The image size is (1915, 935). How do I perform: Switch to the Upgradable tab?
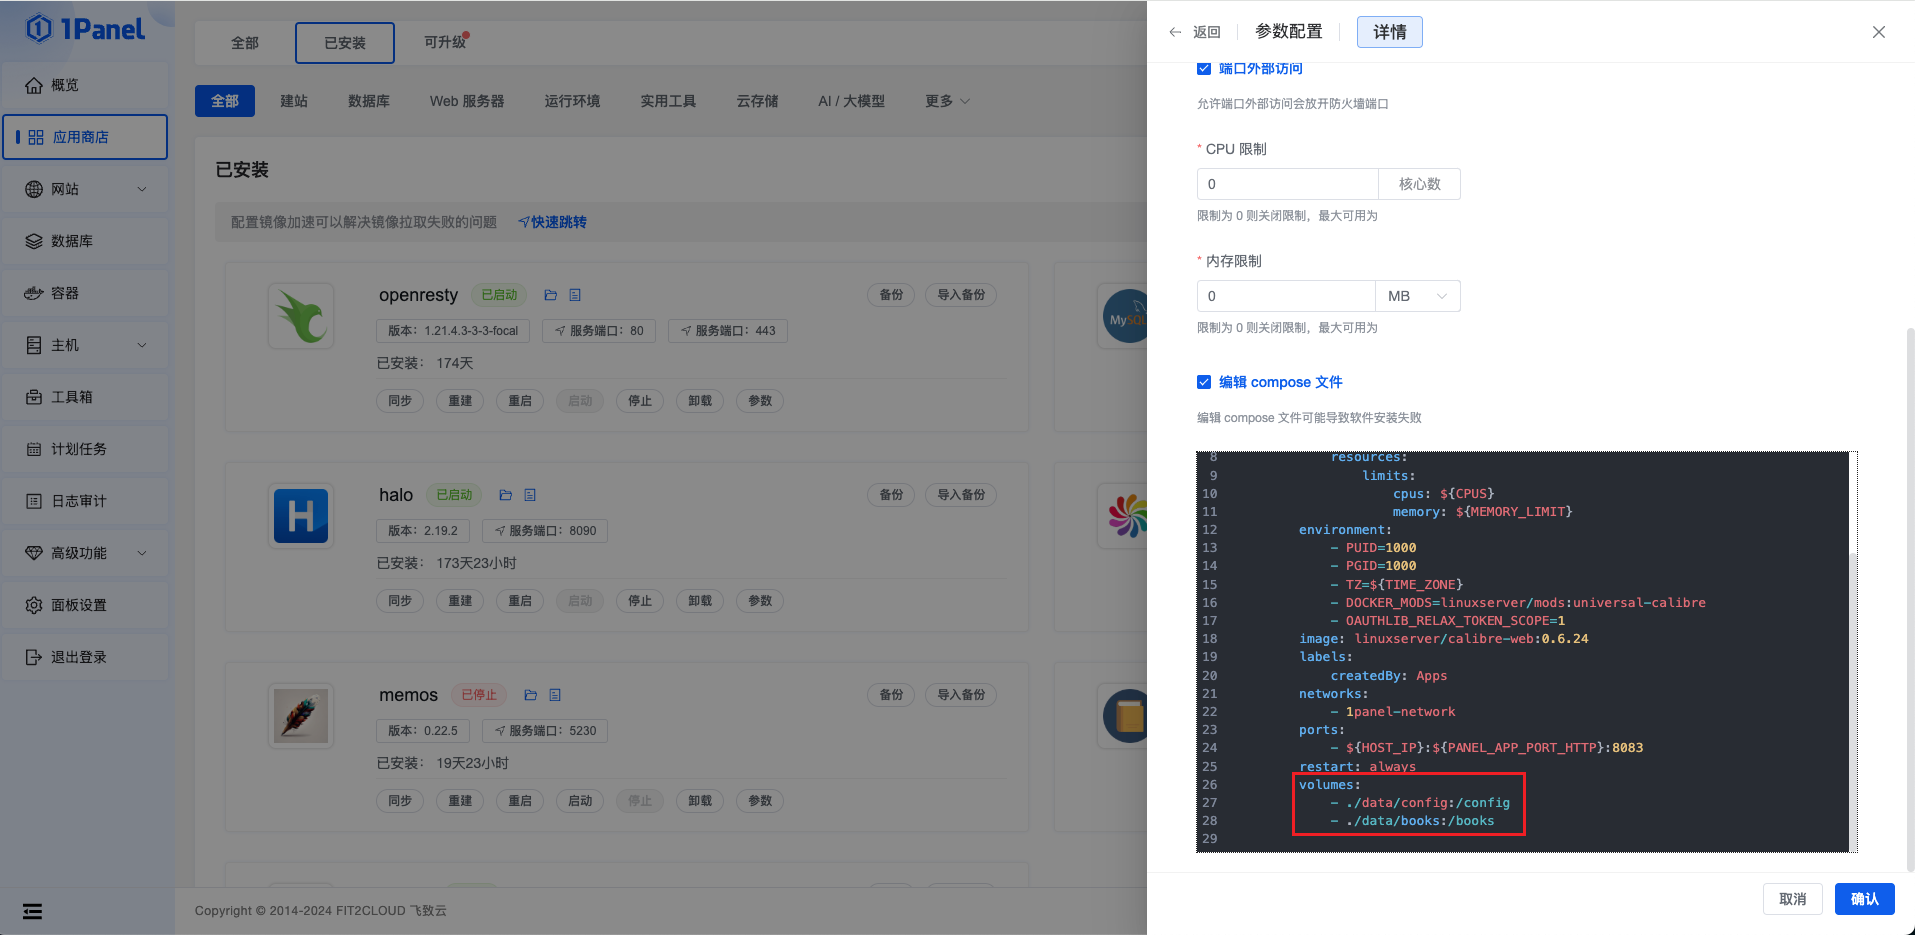pos(445,42)
